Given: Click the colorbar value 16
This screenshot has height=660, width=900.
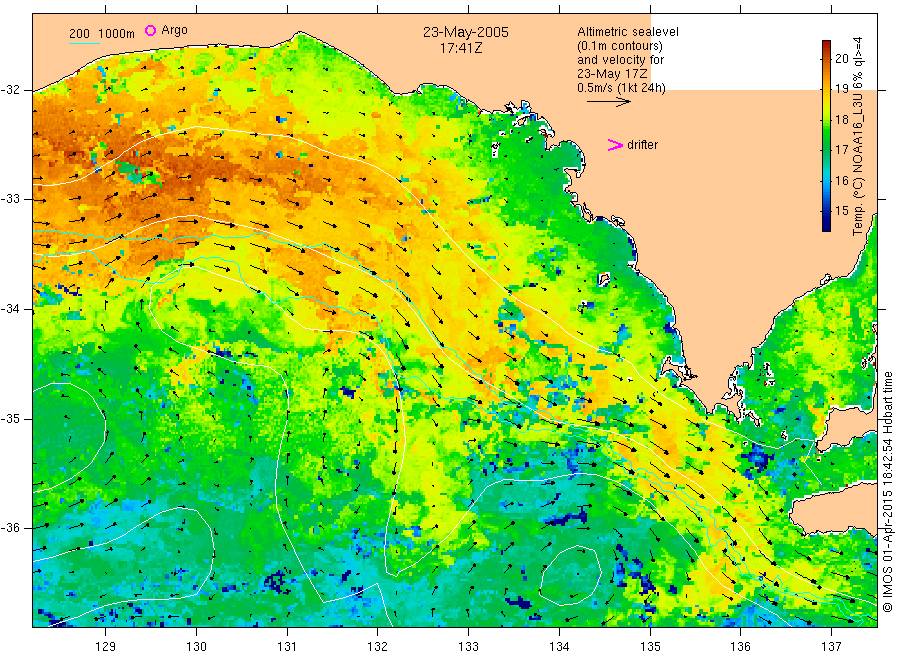Looking at the screenshot, I should coord(841,180).
